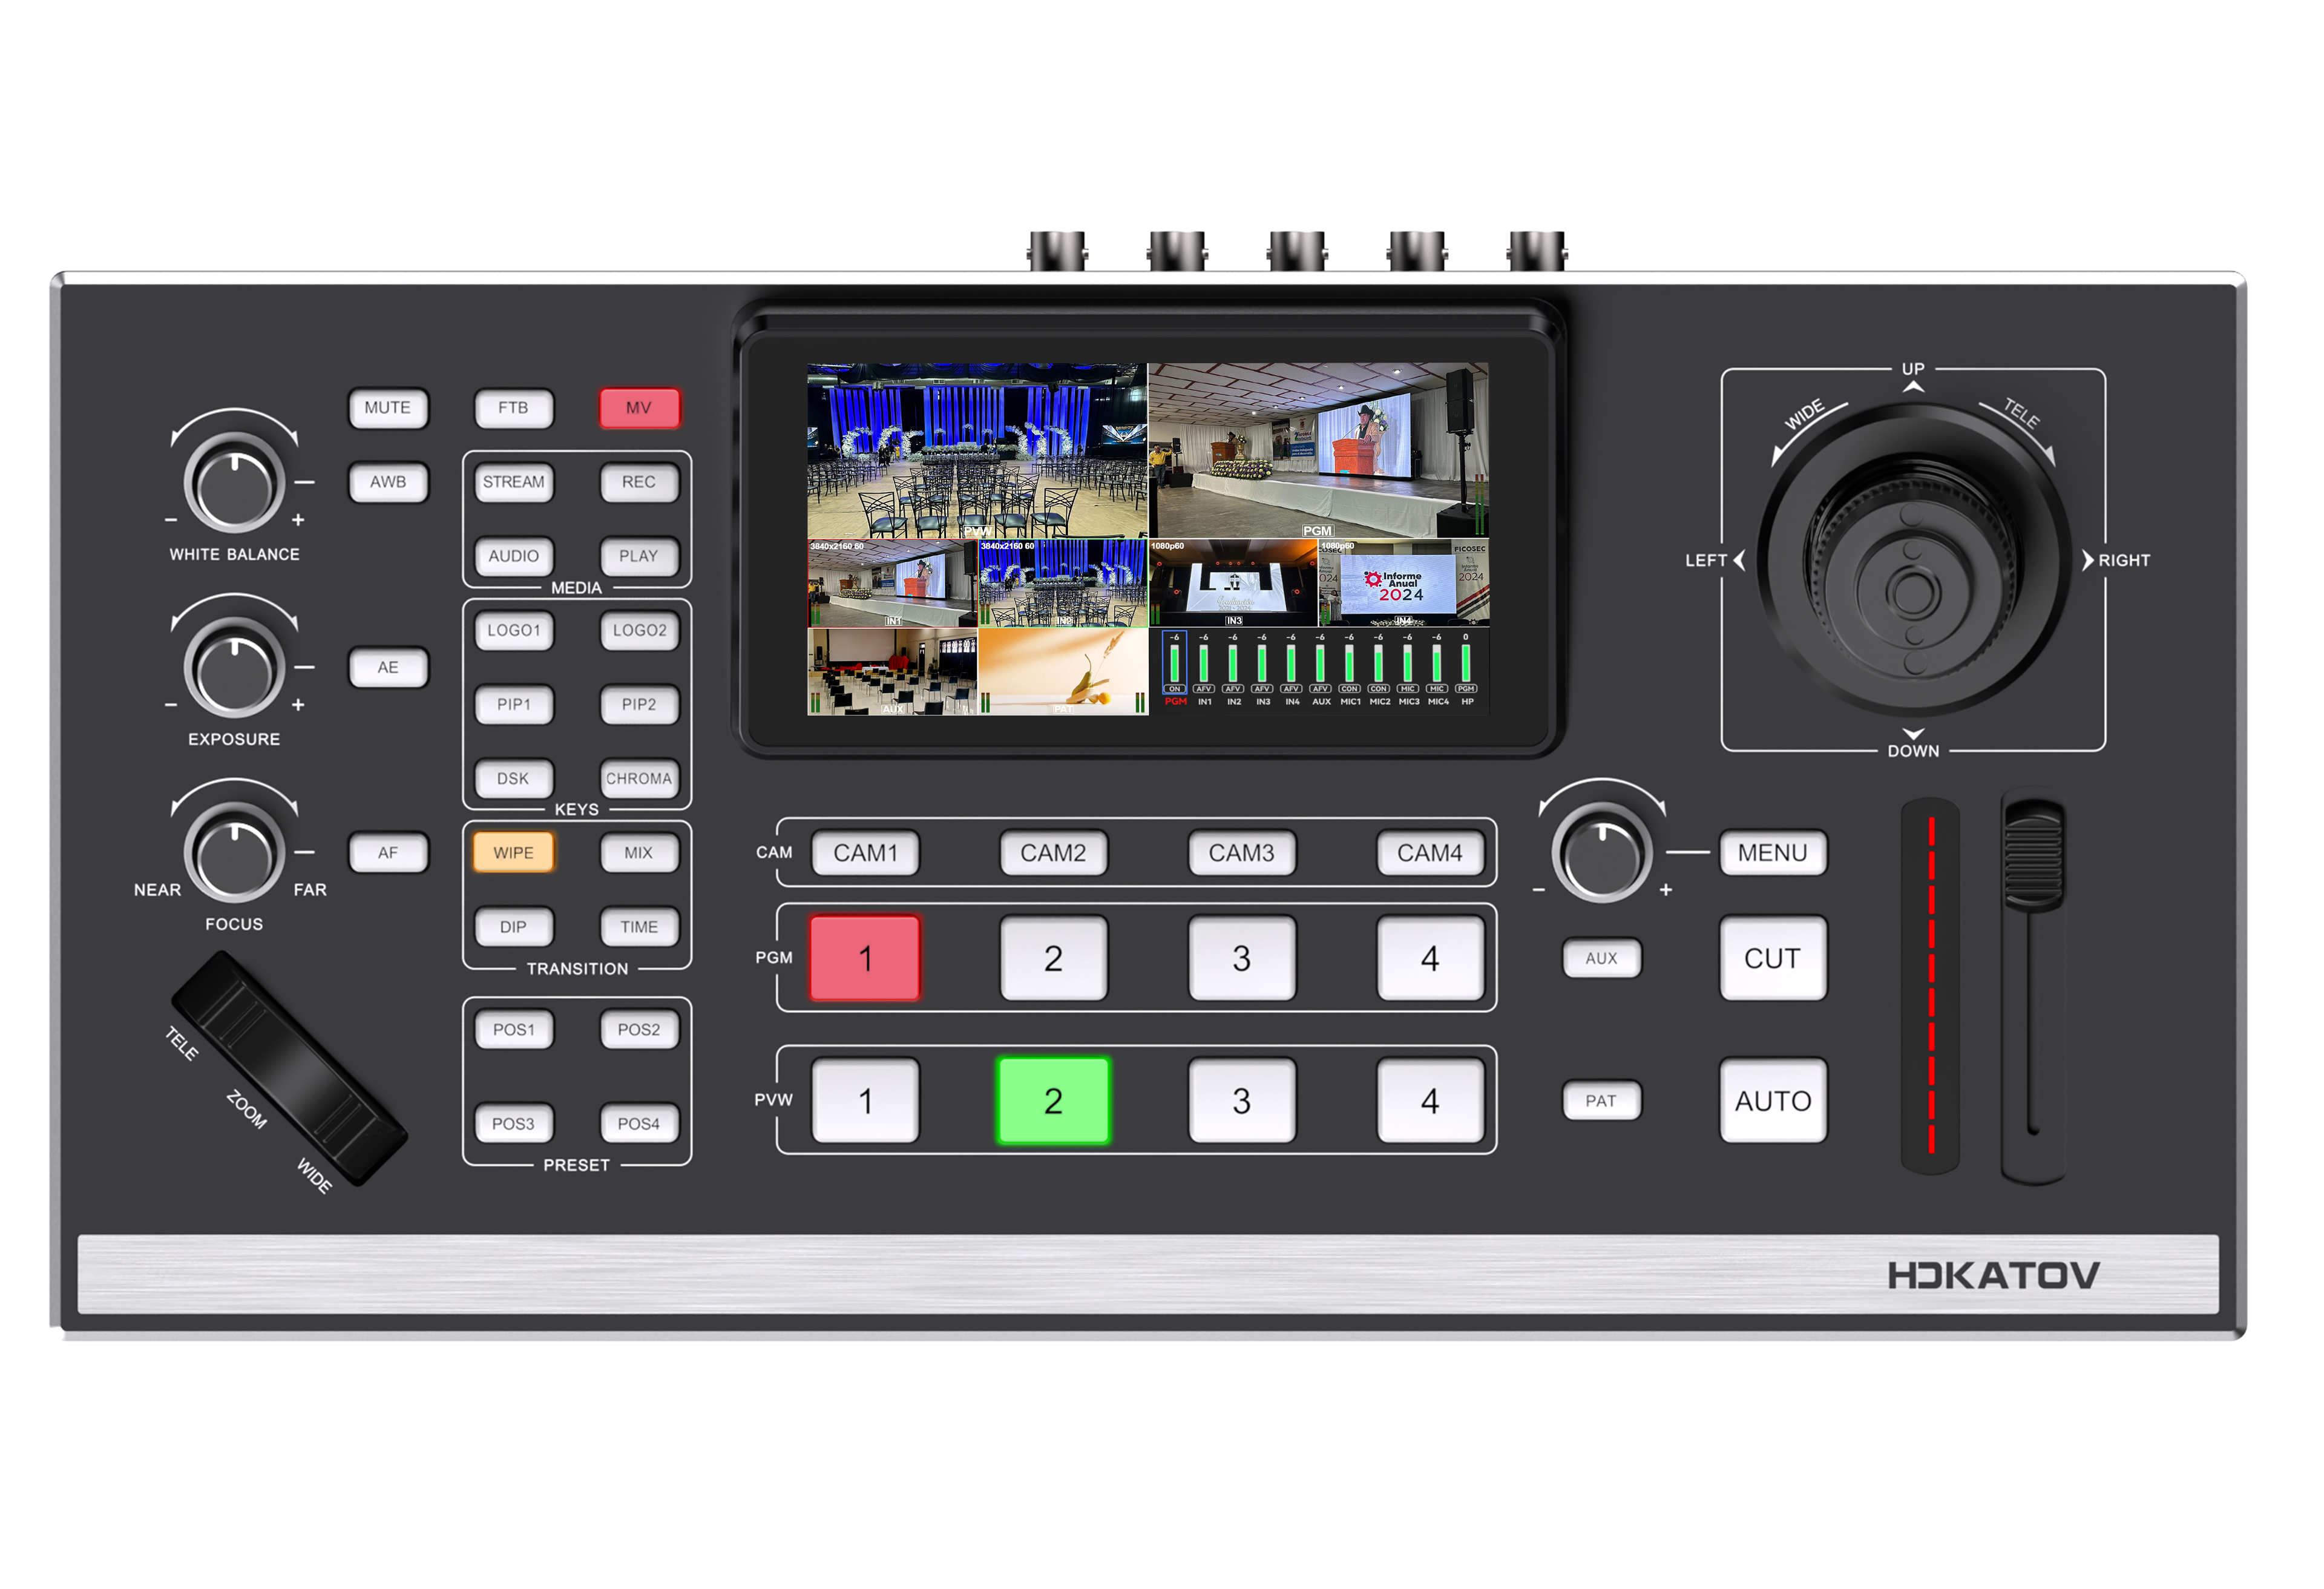Set preview to PVW 1
Screen dimensions: 2324x1589
tap(865, 1100)
